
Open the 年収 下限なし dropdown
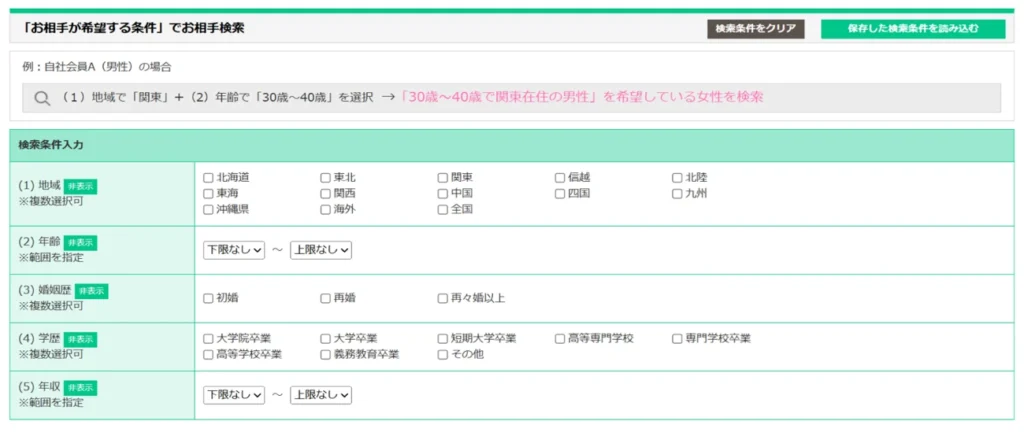(234, 395)
